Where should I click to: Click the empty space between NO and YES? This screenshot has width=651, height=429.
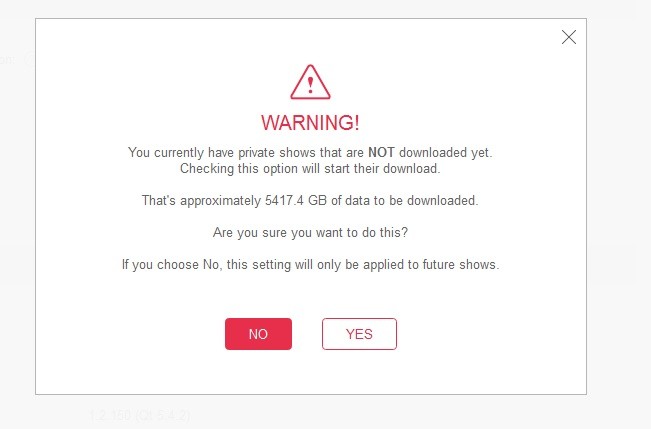[x=307, y=334]
